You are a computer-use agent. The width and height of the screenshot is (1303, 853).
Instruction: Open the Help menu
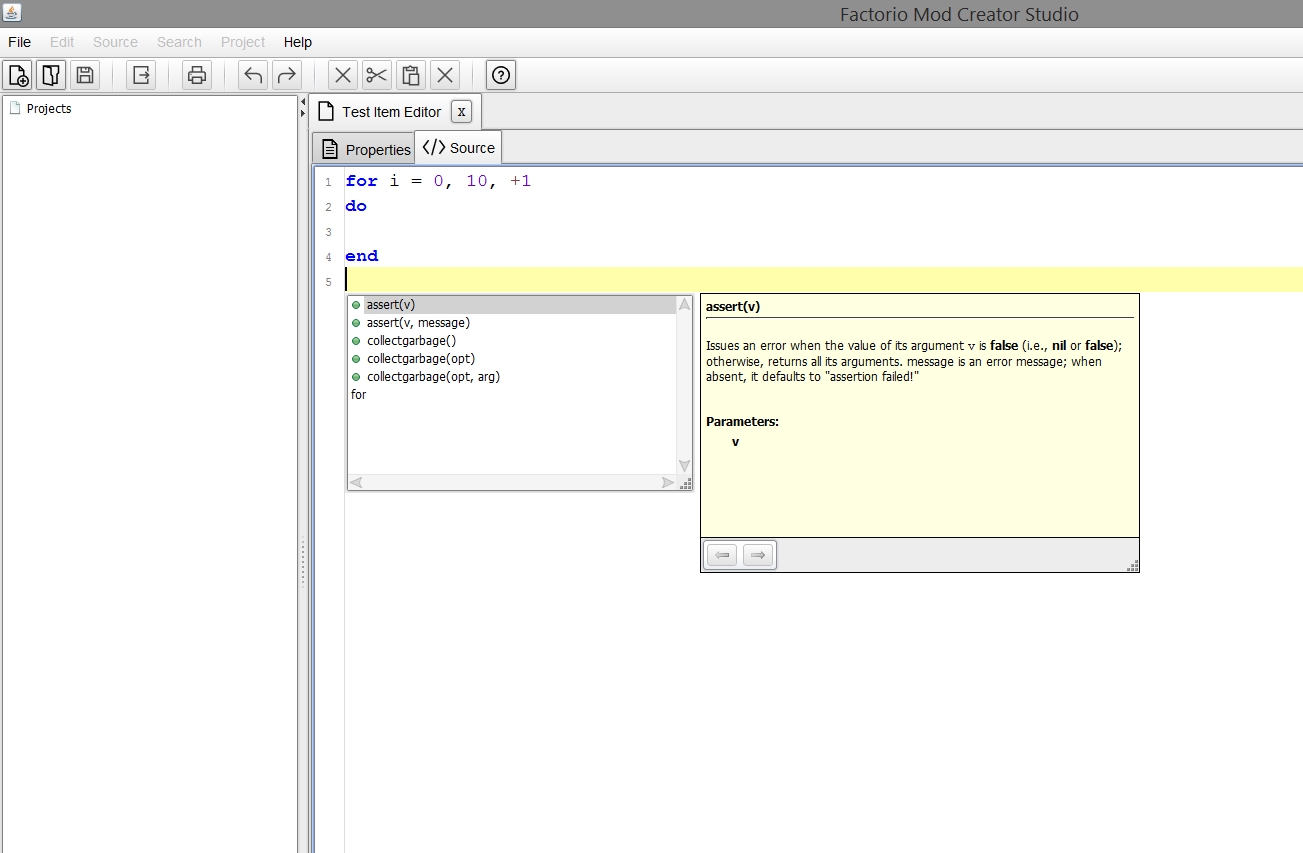(297, 42)
